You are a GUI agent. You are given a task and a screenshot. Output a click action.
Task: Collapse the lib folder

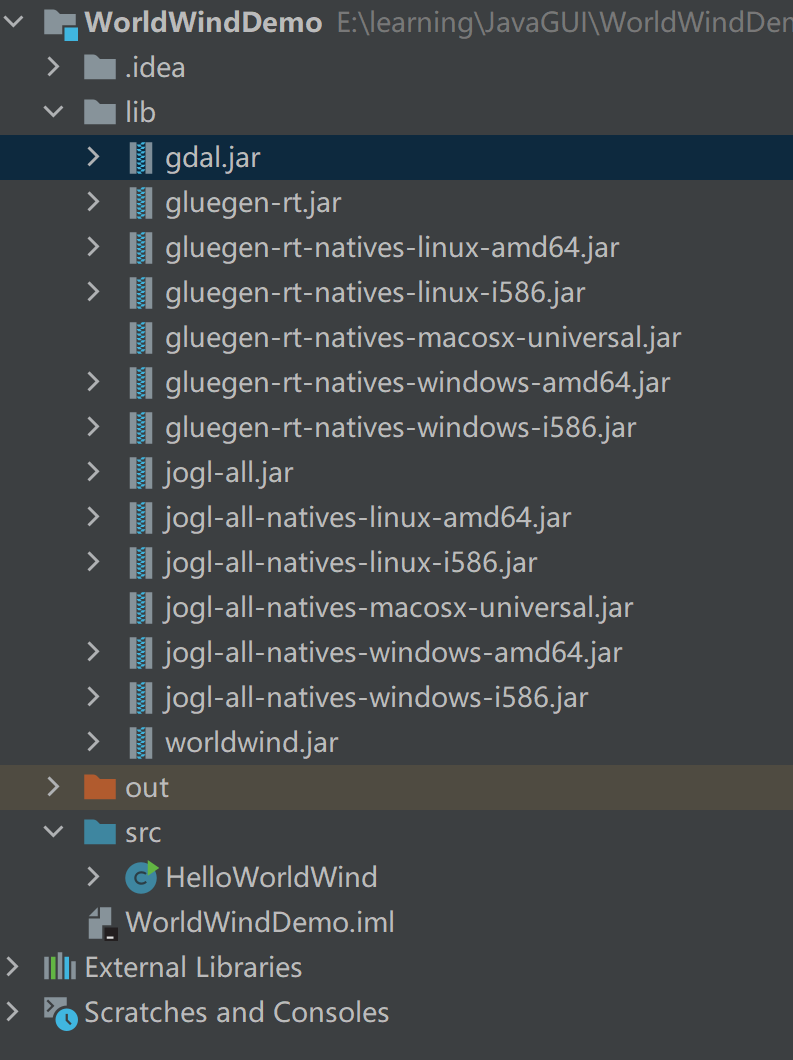point(53,112)
